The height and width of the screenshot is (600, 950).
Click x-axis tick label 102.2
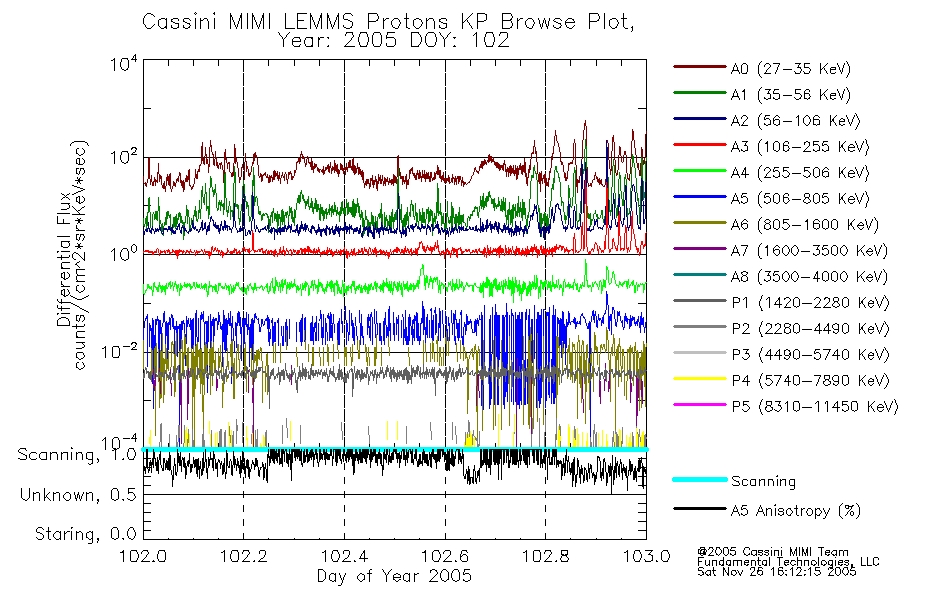[244, 556]
